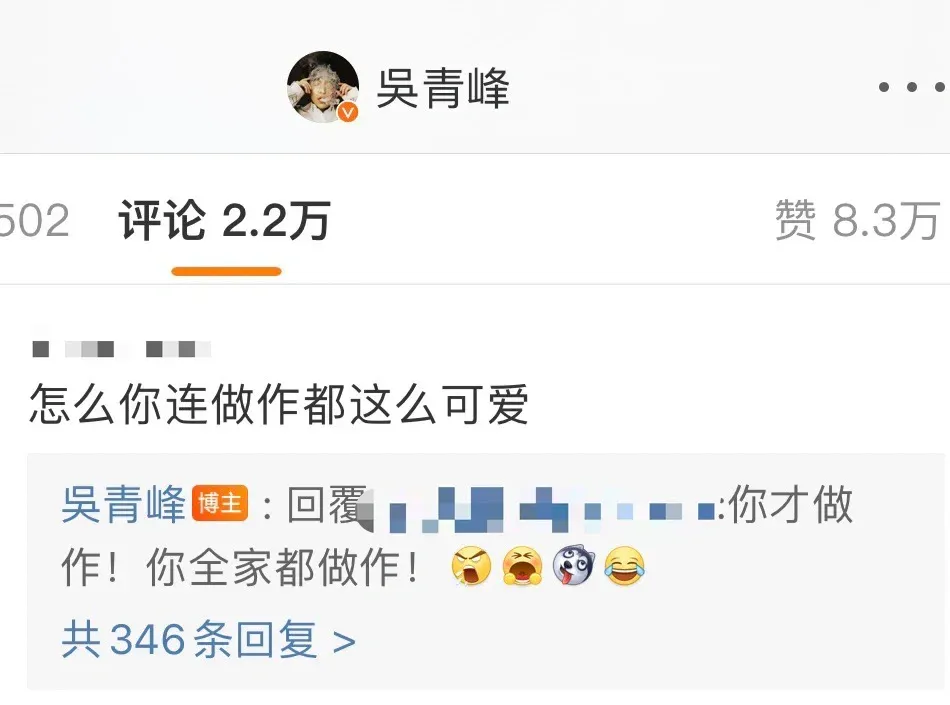This screenshot has height=705, width=950.
Task: Click the arrow after 346条回复
Action: click(344, 641)
